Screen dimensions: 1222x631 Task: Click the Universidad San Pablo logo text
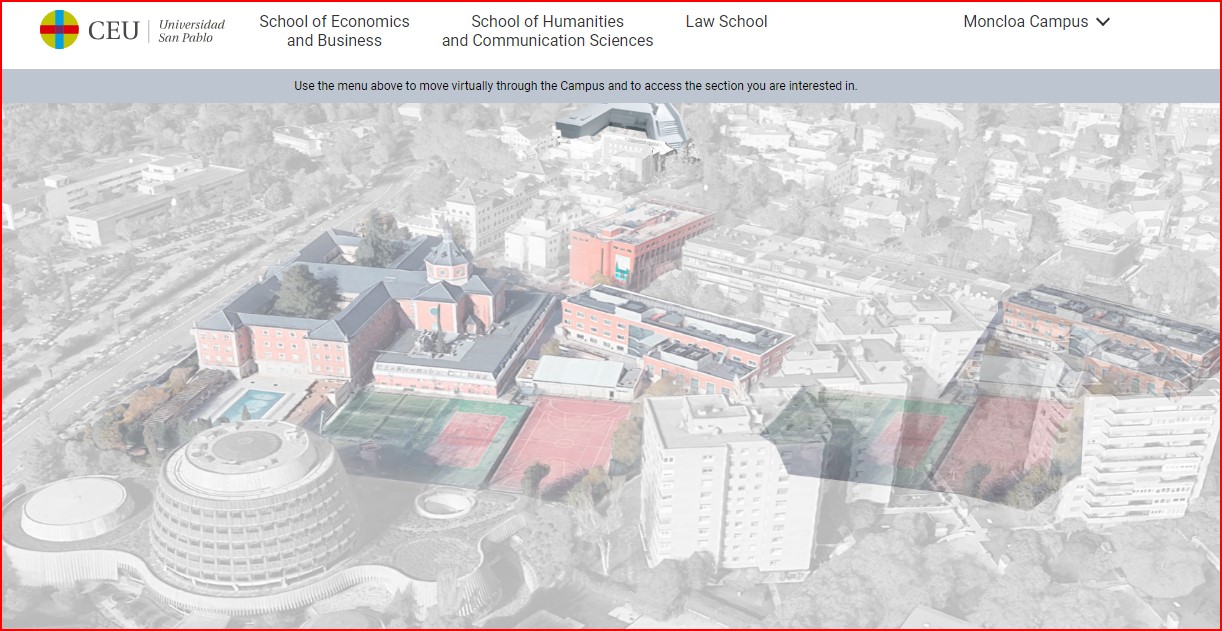tap(191, 31)
